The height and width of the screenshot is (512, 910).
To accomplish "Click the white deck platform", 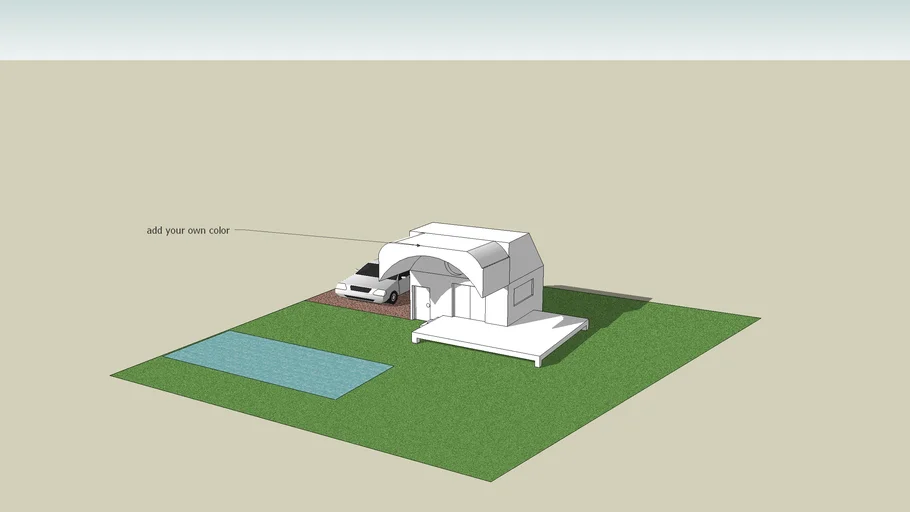I will [x=500, y=338].
